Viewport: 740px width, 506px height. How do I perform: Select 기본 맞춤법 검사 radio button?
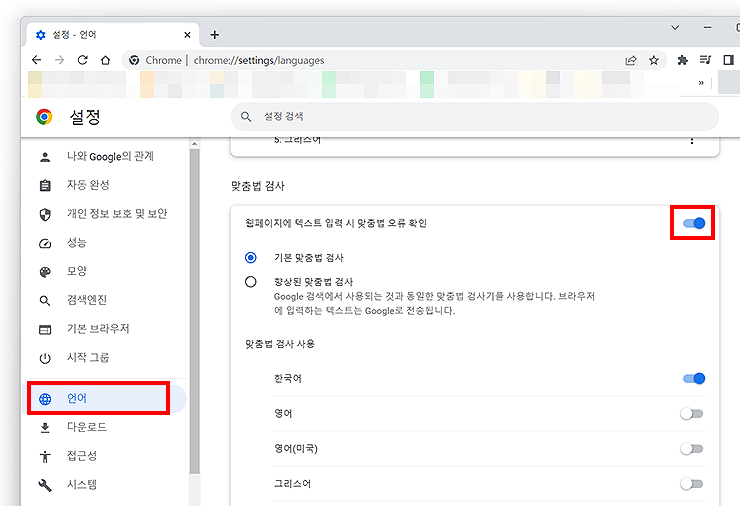coord(251,258)
